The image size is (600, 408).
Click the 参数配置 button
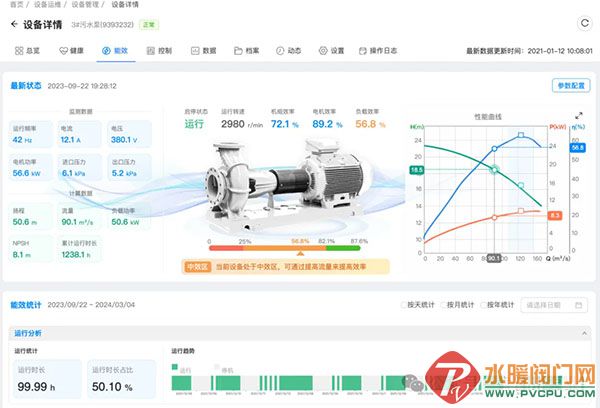[571, 85]
